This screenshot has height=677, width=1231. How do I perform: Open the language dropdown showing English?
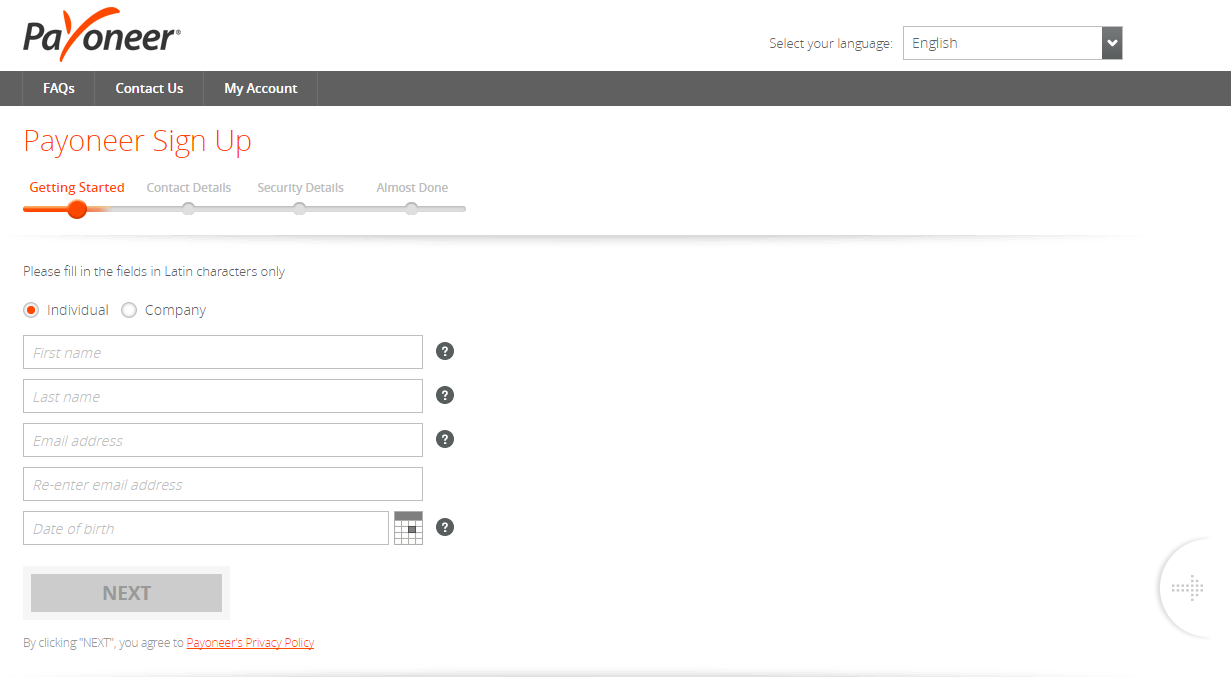[1012, 43]
